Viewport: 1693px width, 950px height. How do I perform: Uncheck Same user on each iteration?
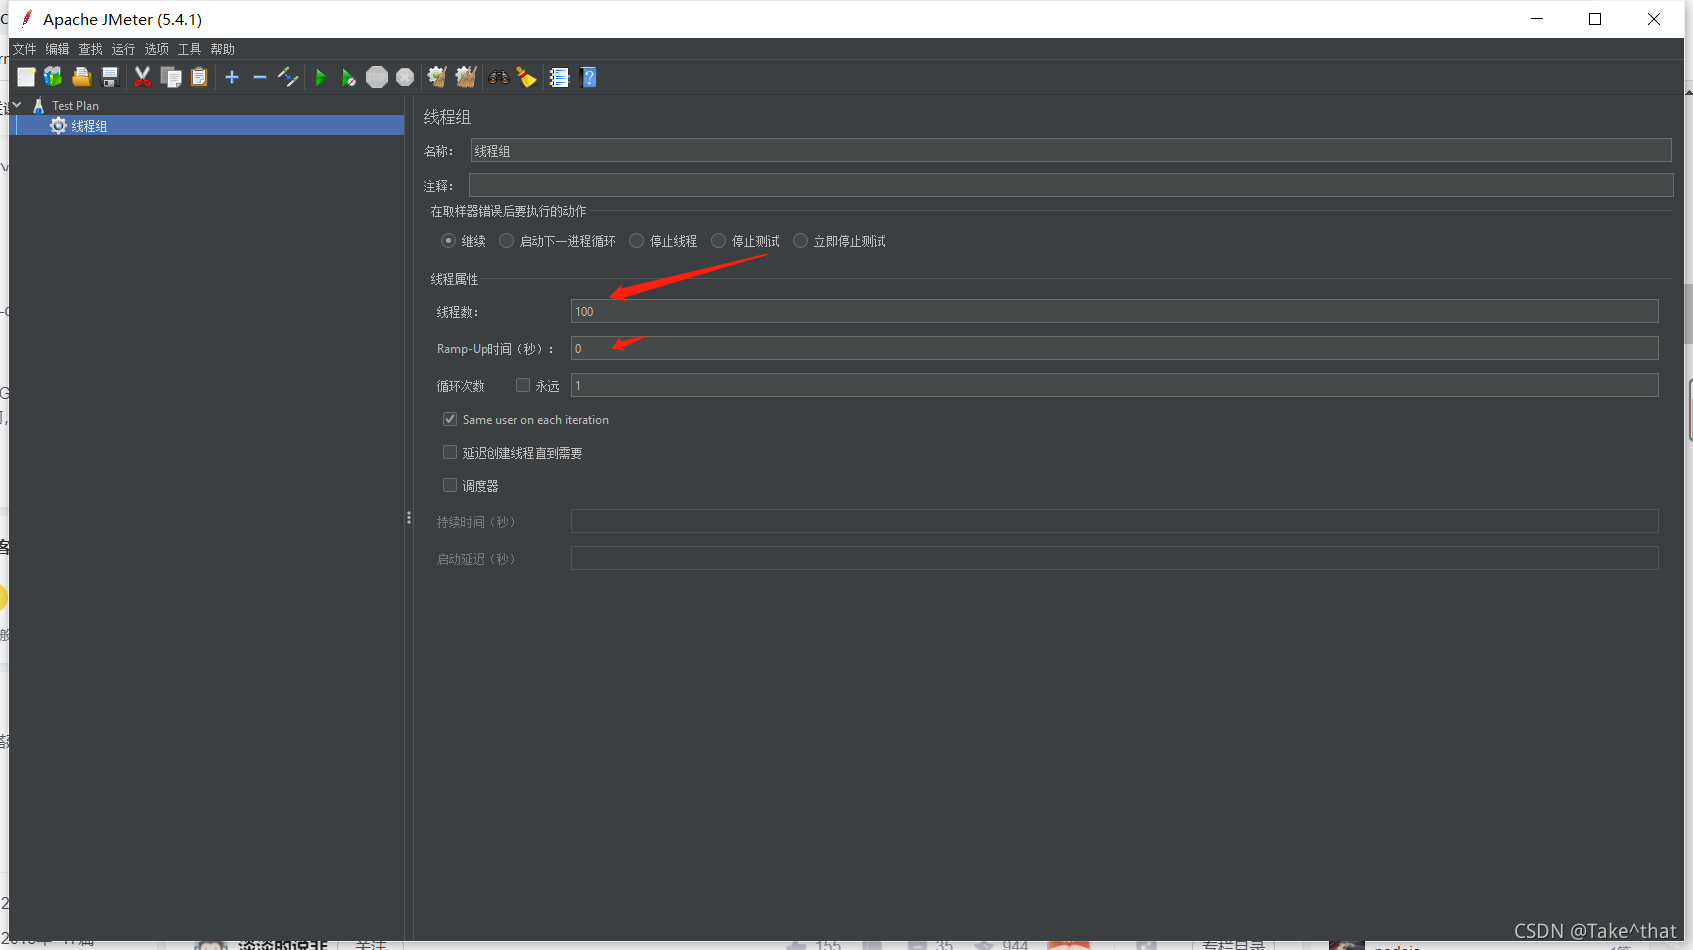(x=450, y=419)
